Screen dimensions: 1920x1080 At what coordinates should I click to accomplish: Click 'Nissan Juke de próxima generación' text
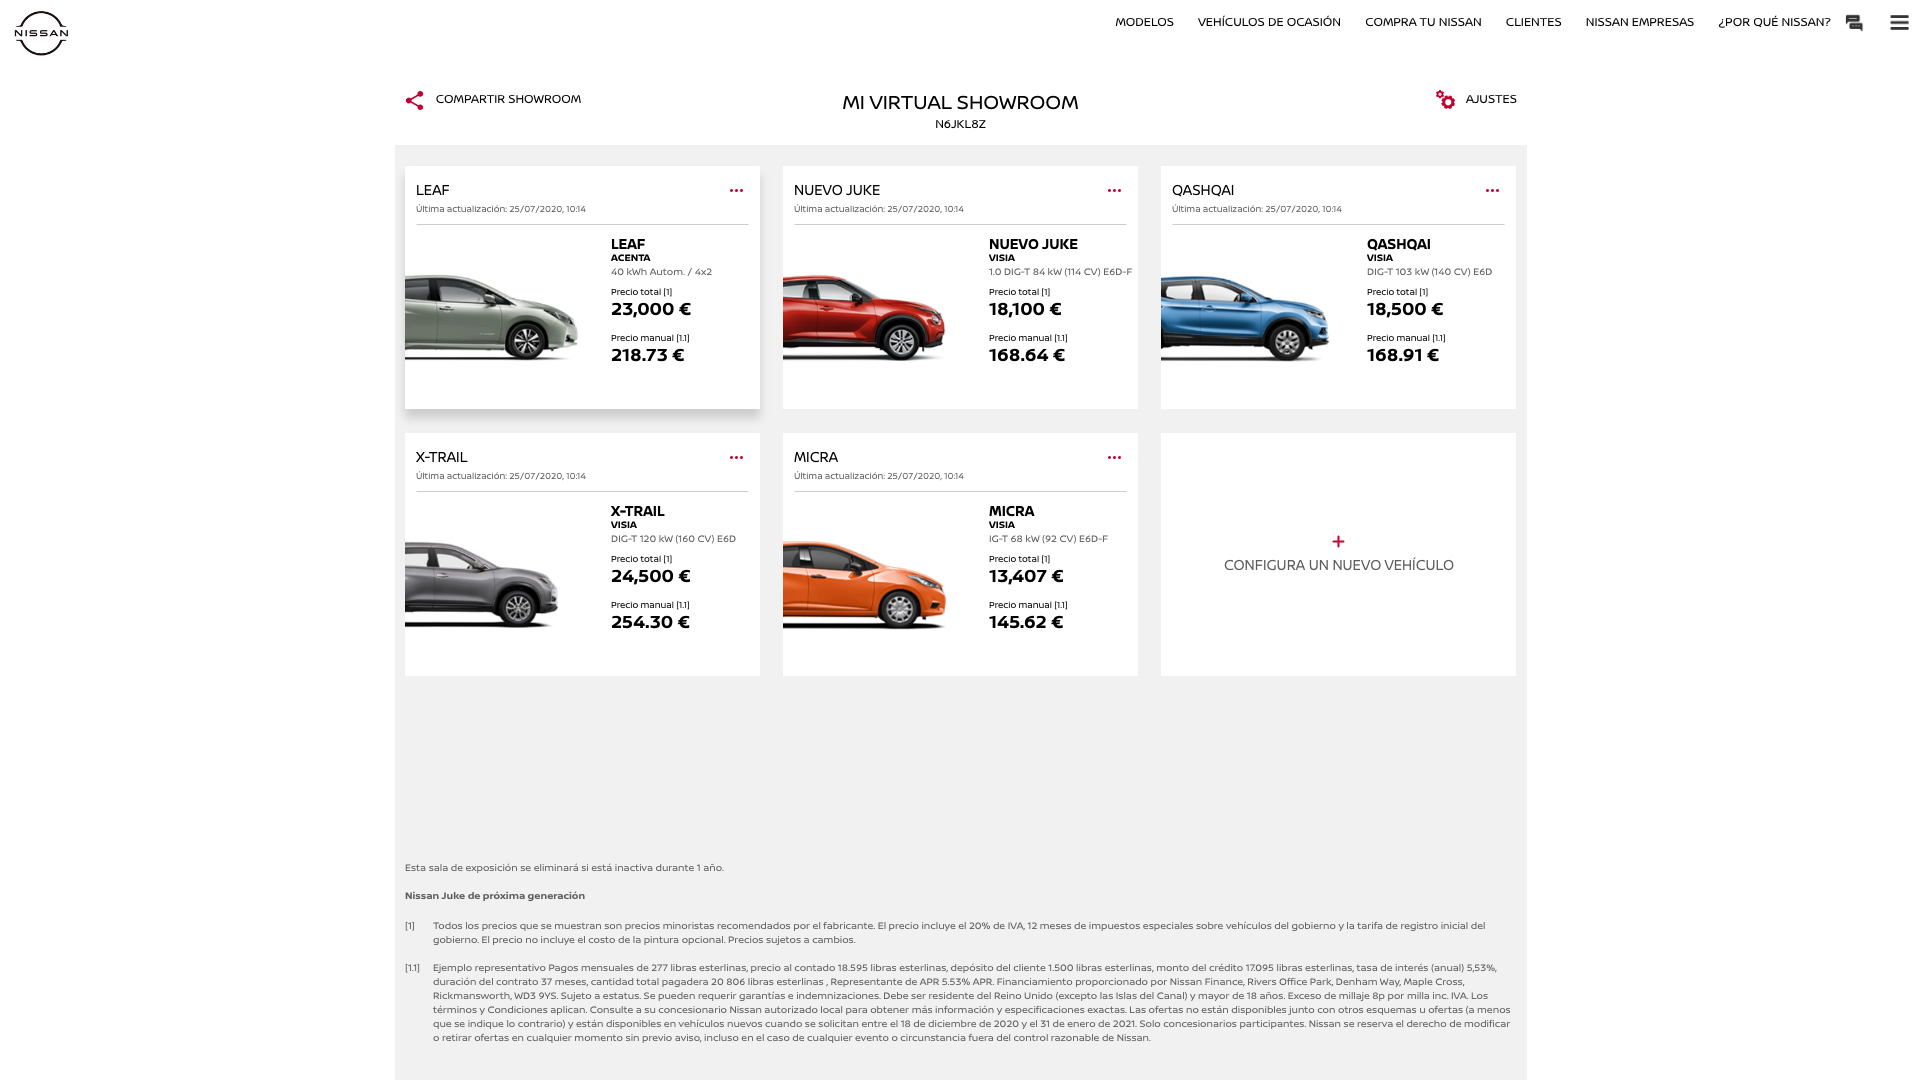point(495,896)
